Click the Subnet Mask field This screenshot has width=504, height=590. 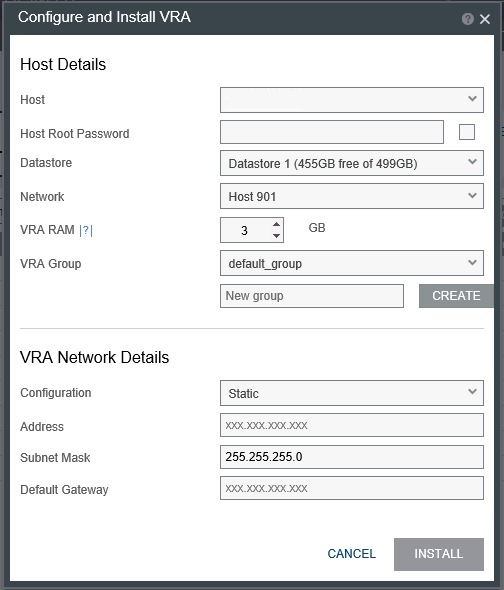352,457
